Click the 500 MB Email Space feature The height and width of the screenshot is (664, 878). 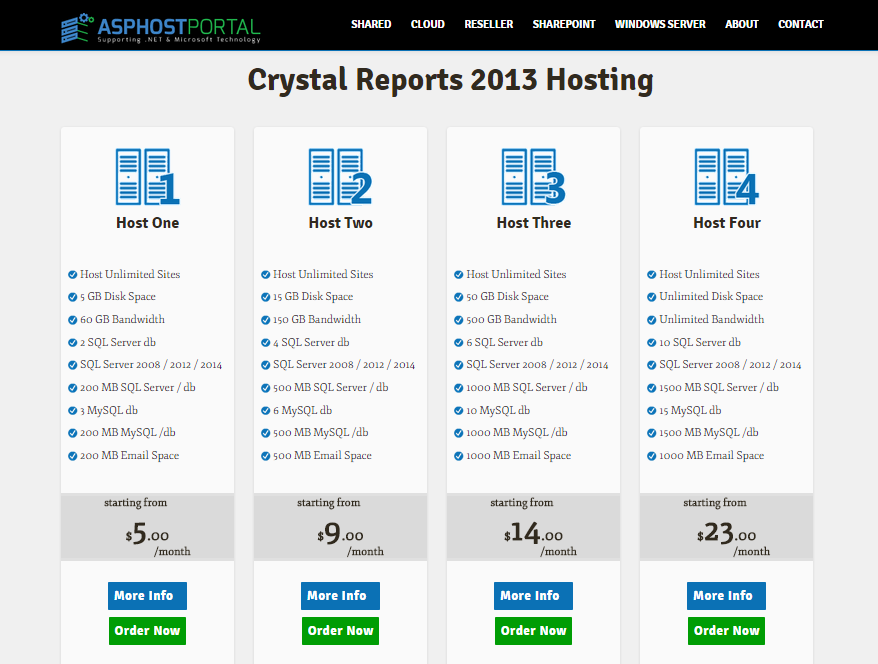pyautogui.click(x=322, y=456)
